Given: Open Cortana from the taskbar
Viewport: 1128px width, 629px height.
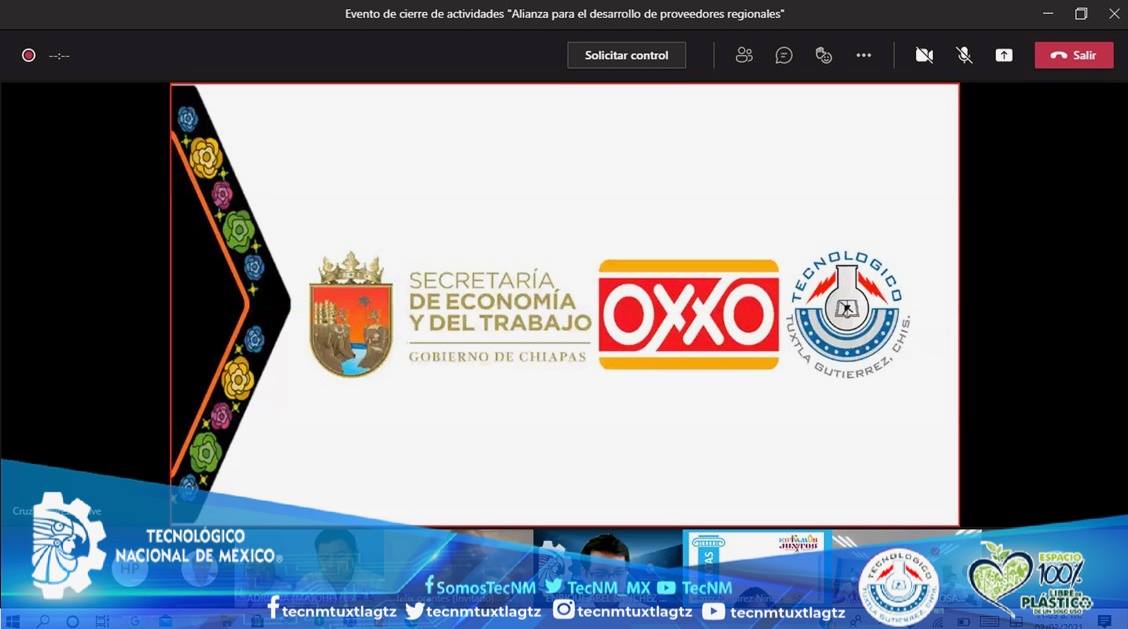Looking at the screenshot, I should (x=73, y=620).
